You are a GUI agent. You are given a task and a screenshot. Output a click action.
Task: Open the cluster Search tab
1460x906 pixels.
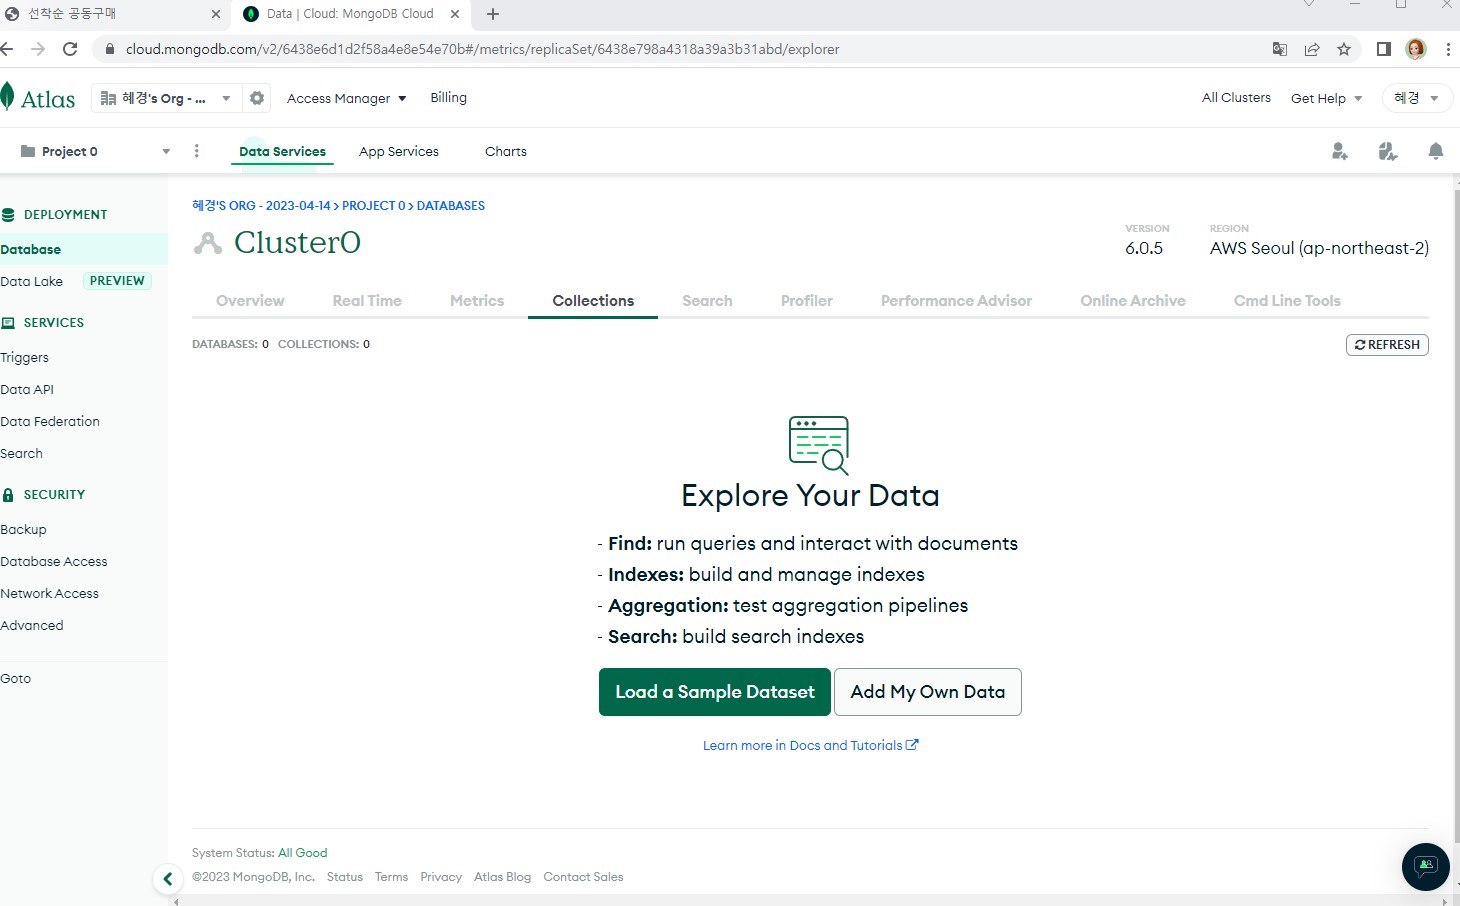point(707,300)
